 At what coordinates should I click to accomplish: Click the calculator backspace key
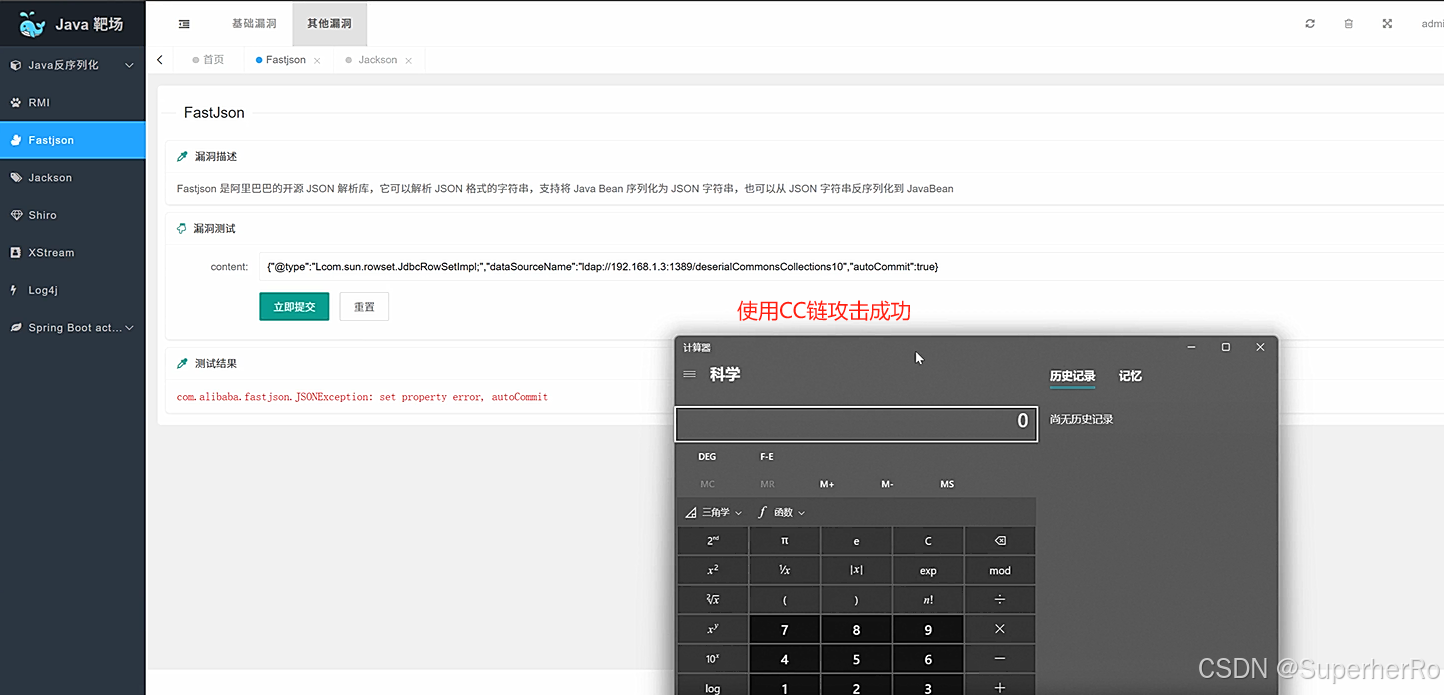pyautogui.click(x=1000, y=541)
